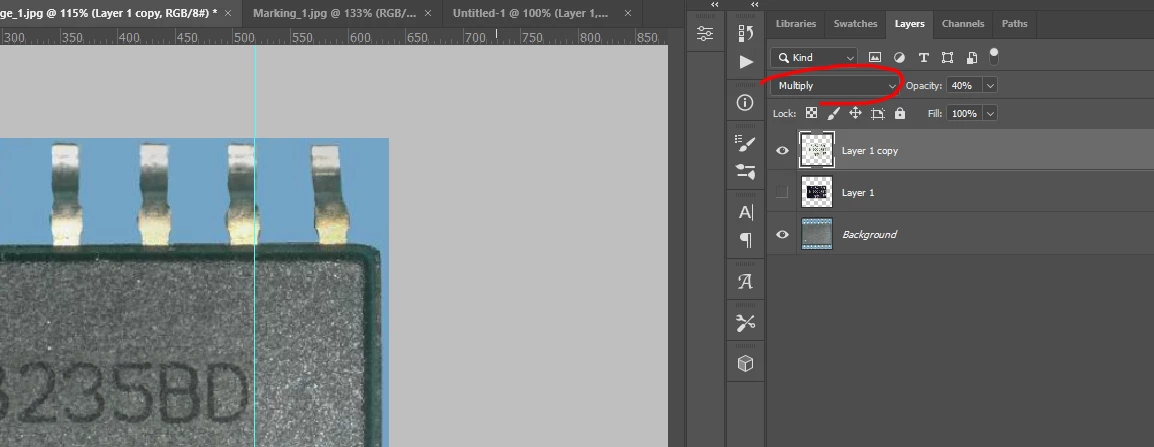Open the Properties panel sliders icon
This screenshot has width=1154, height=447.
point(705,33)
